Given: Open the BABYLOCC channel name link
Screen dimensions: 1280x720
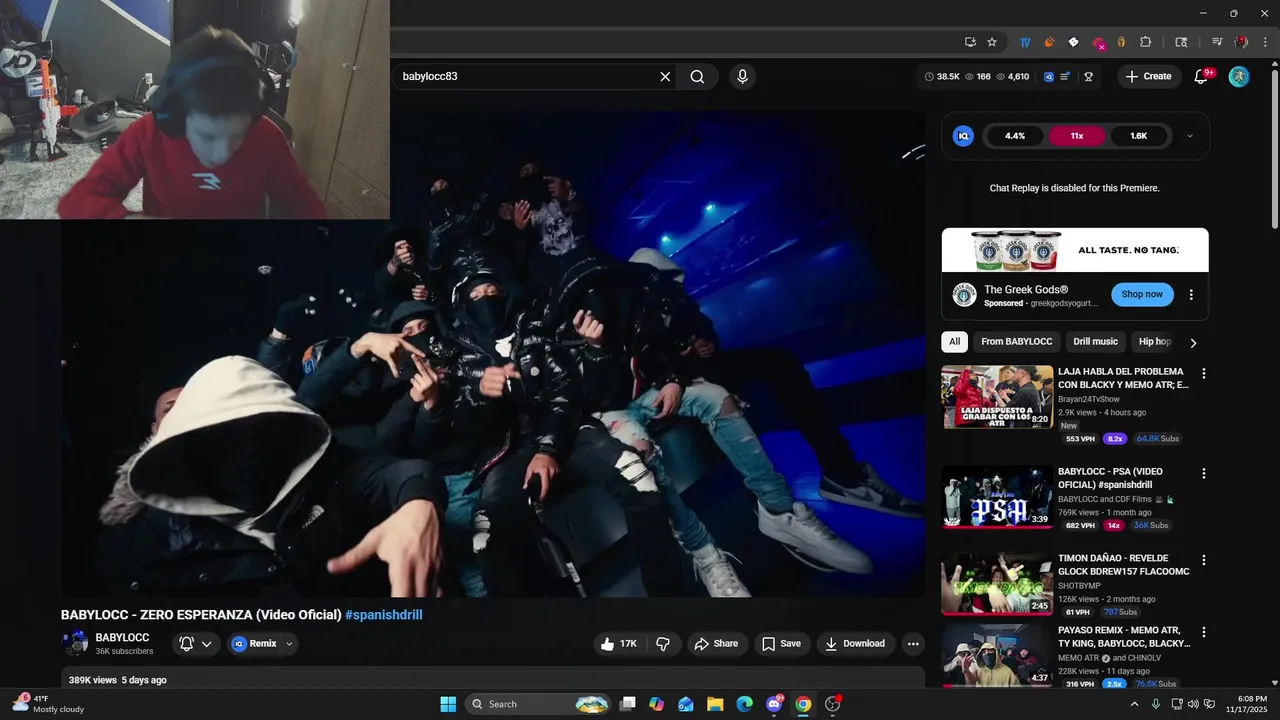Looking at the screenshot, I should (x=122, y=638).
